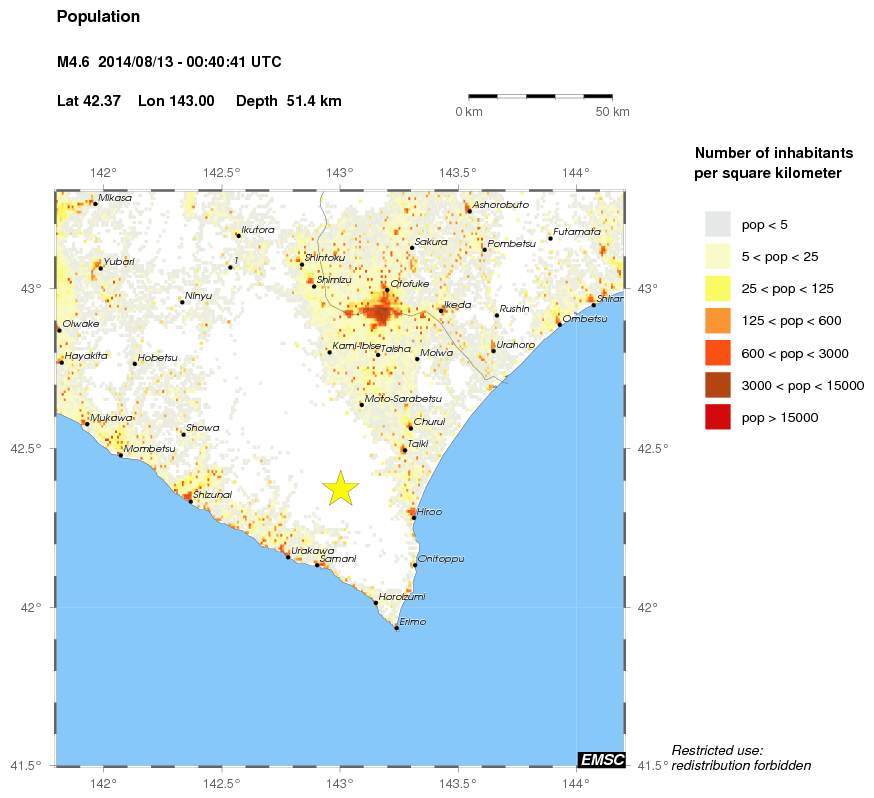Select the 'Taiki' town label
The height and width of the screenshot is (798, 874).
[418, 444]
